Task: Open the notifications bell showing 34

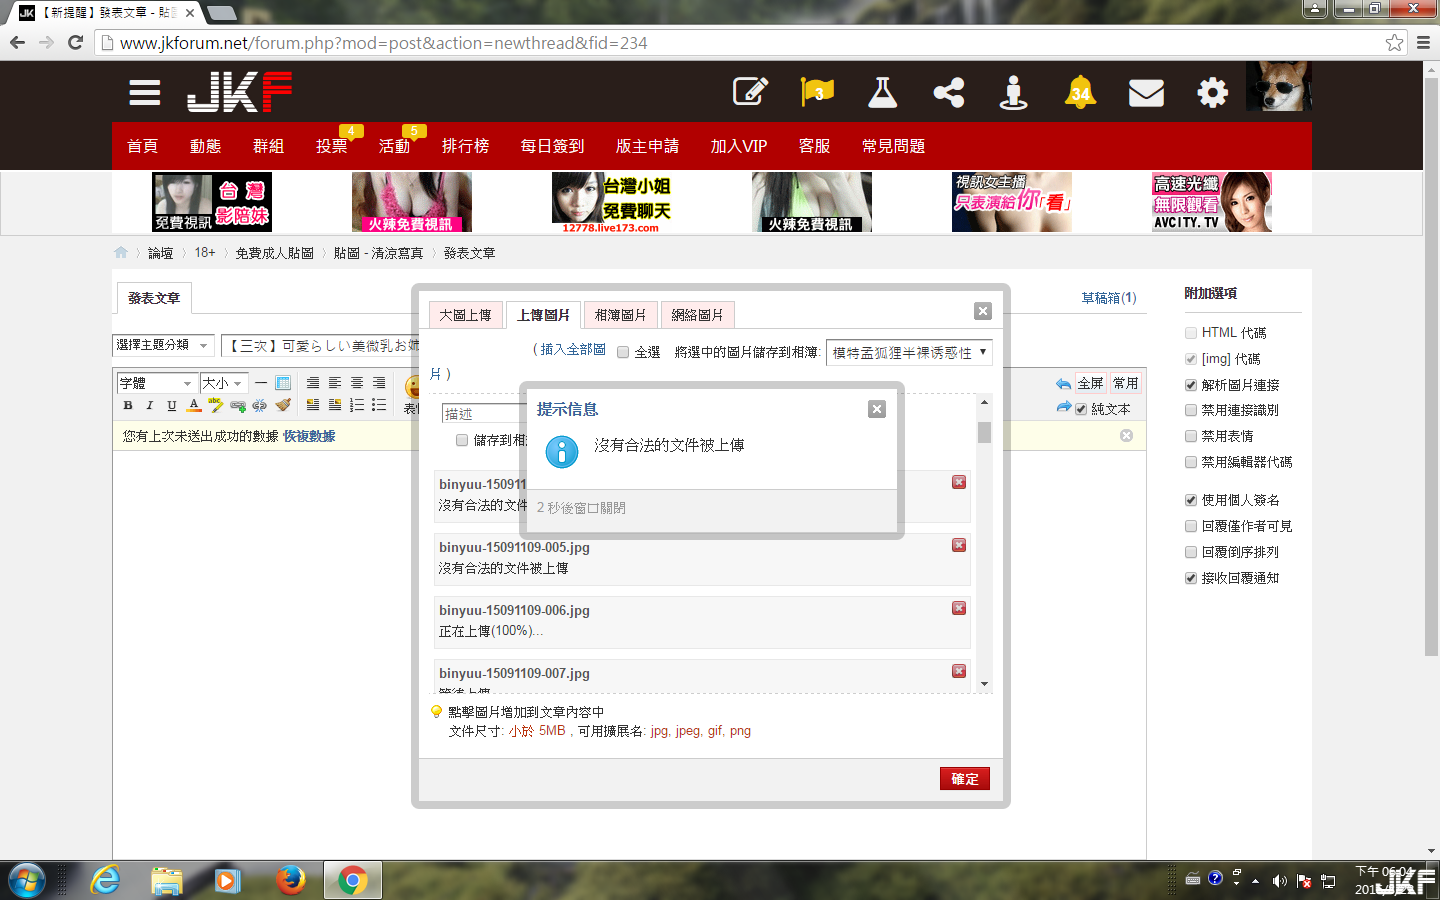Action: (1080, 92)
